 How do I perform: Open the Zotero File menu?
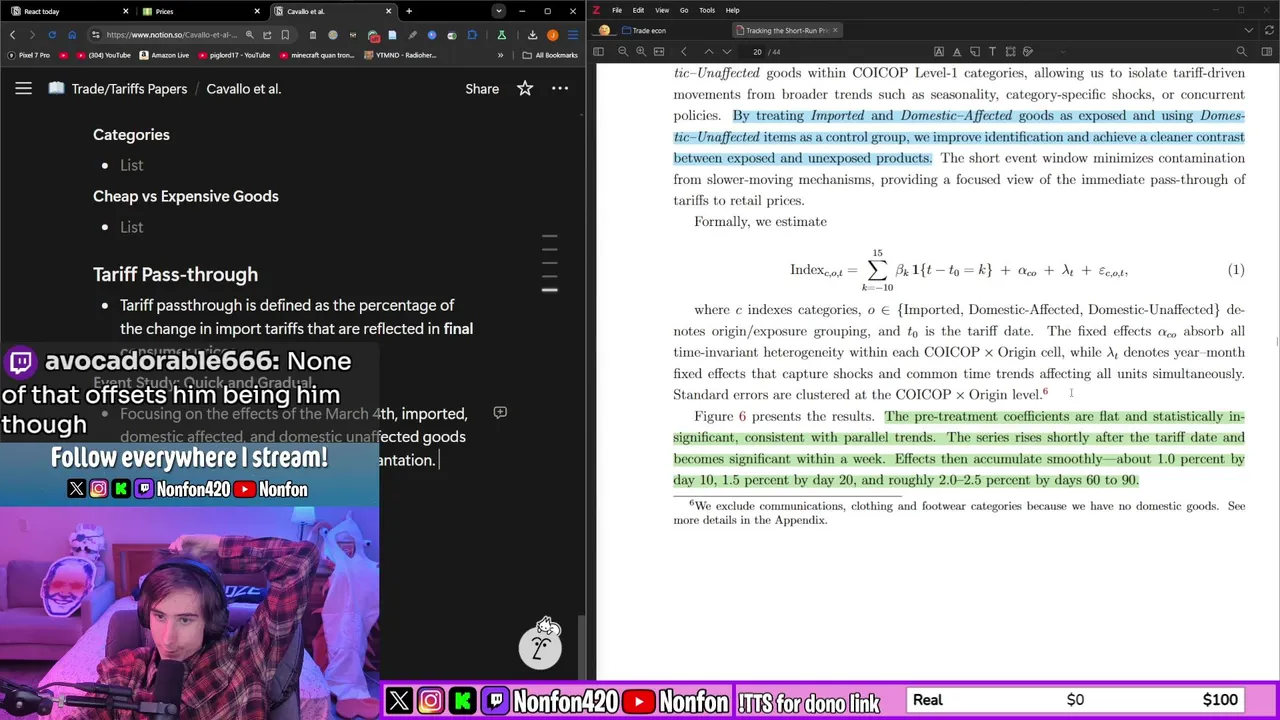[617, 10]
